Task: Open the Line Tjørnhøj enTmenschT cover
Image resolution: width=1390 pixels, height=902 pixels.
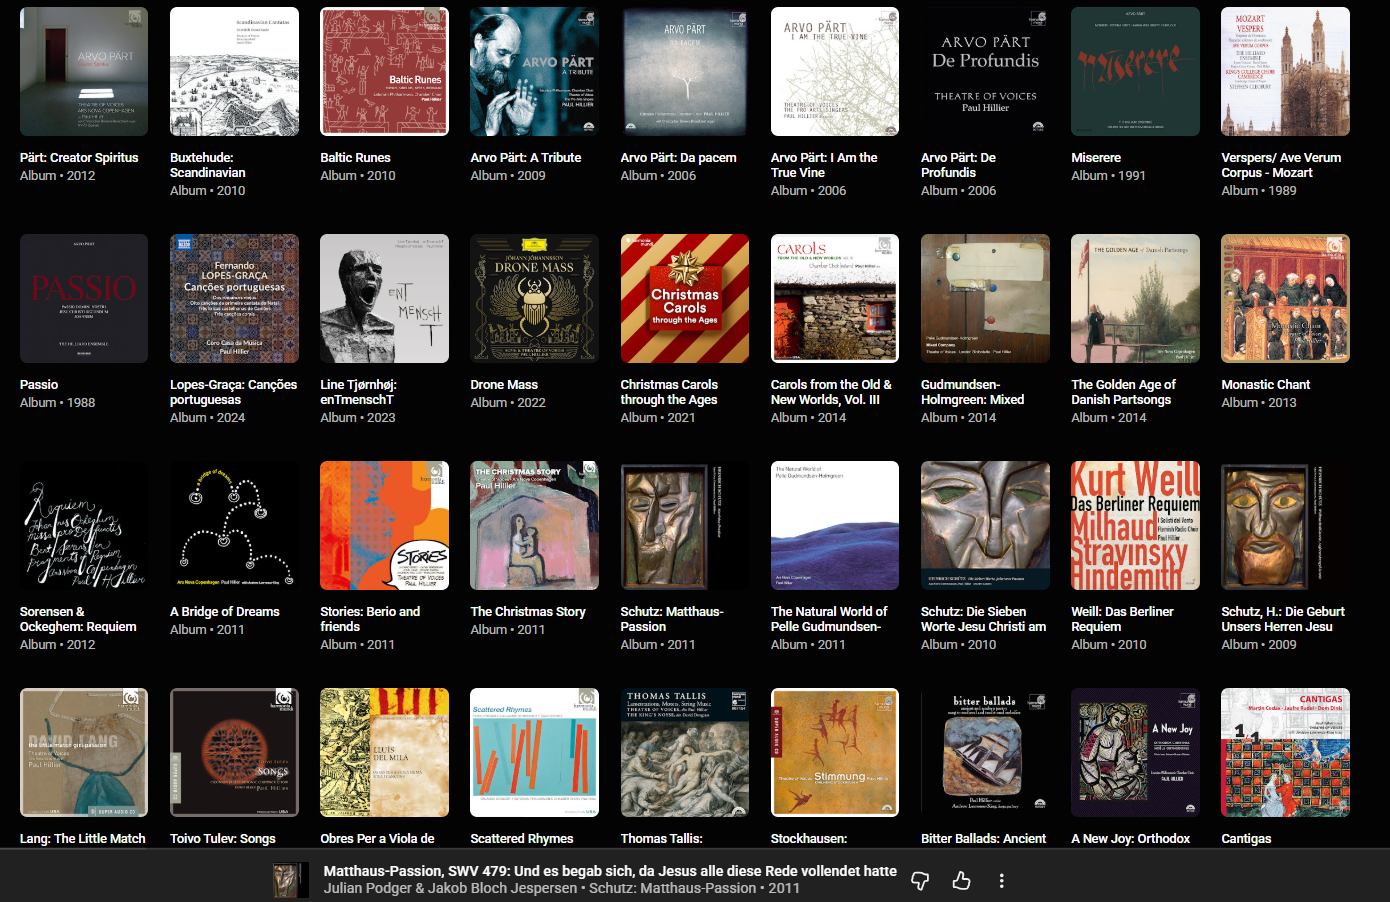Action: click(x=384, y=299)
